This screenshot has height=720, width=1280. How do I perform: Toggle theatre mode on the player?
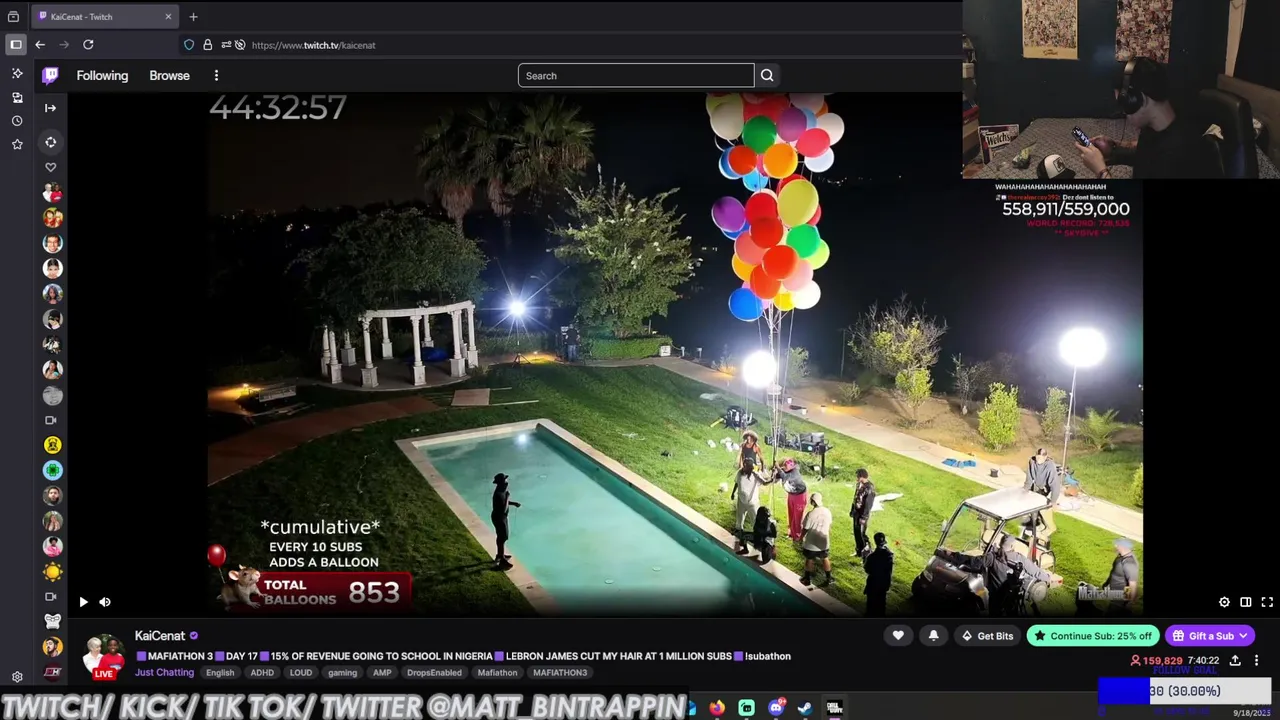[1245, 602]
